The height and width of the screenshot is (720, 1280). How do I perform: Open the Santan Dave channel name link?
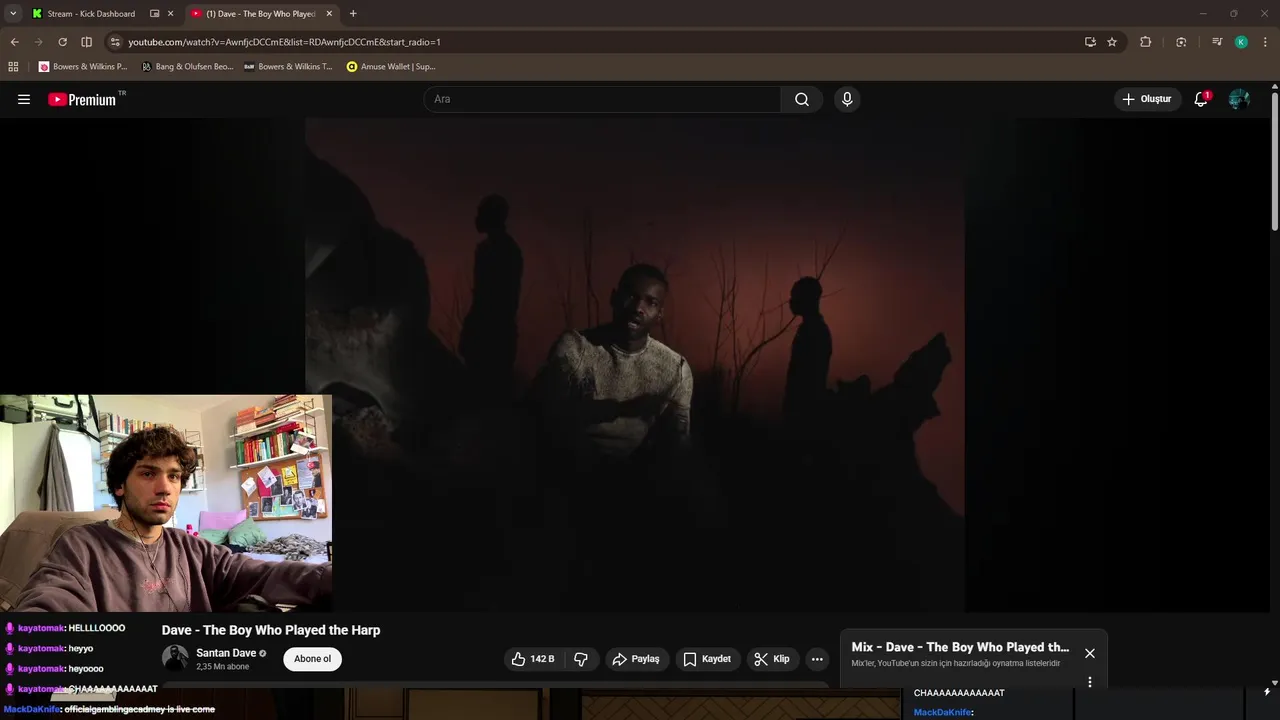pos(226,653)
